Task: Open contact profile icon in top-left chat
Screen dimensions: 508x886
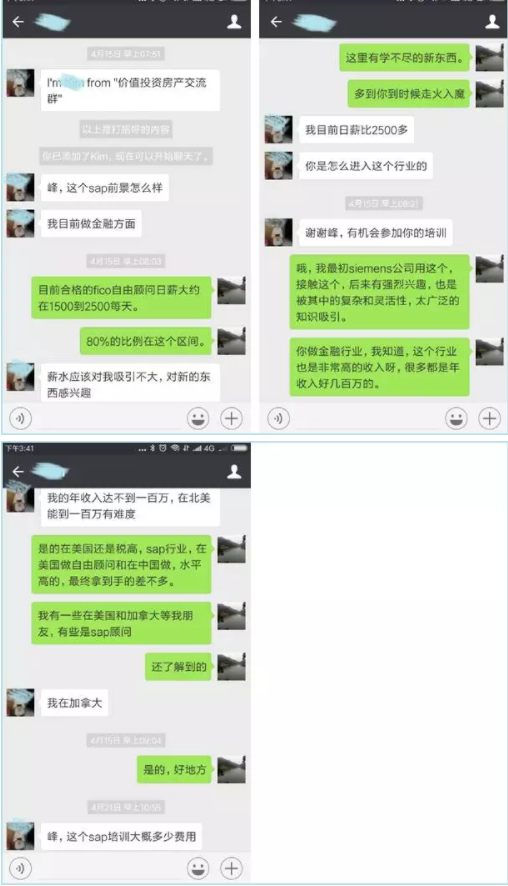Action: coord(234,21)
